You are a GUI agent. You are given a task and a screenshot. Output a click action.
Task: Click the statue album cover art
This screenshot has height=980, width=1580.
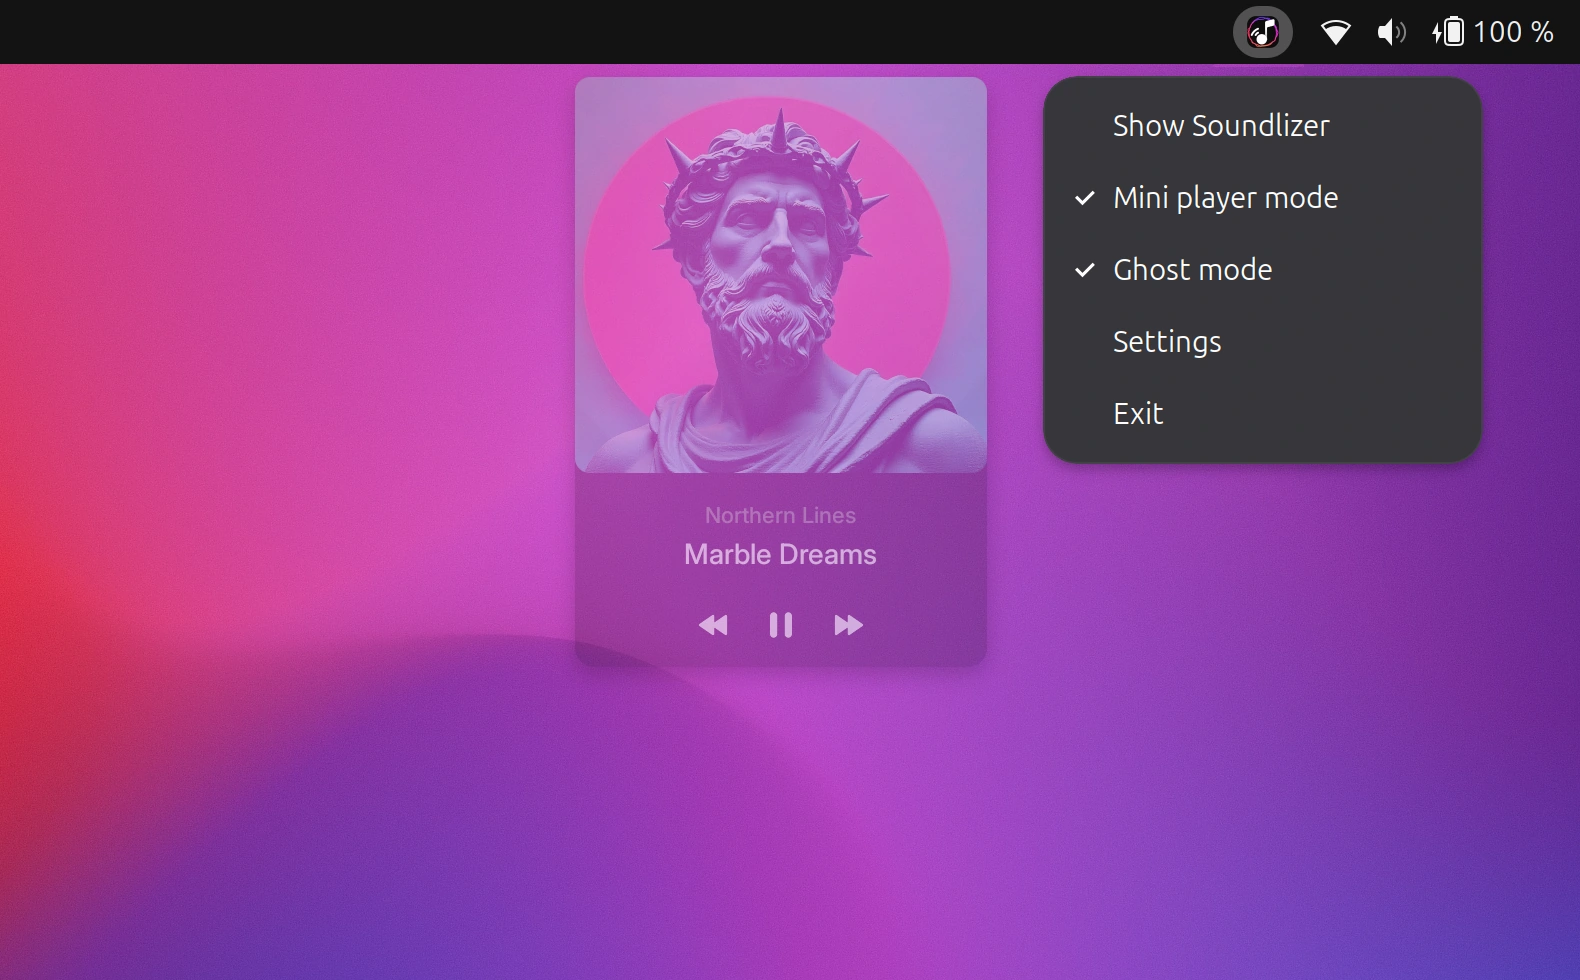781,275
